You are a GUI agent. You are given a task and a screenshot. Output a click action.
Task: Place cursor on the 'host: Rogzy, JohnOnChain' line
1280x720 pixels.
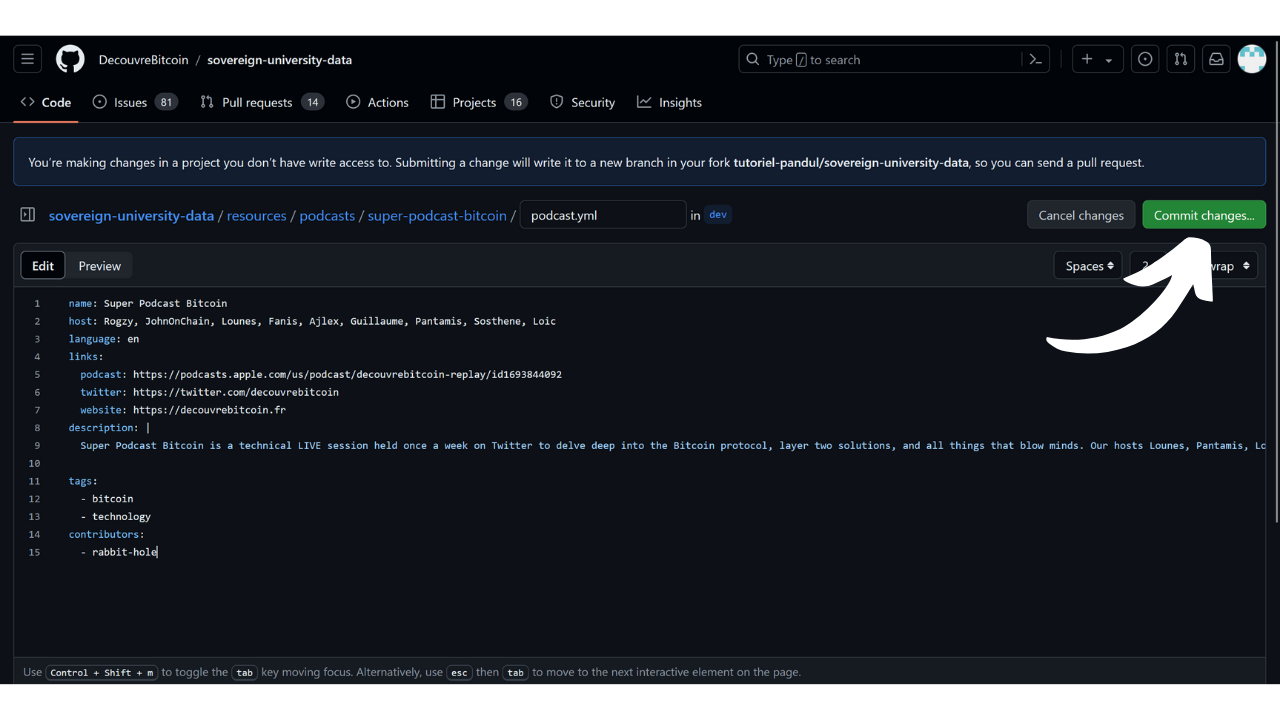coord(312,321)
